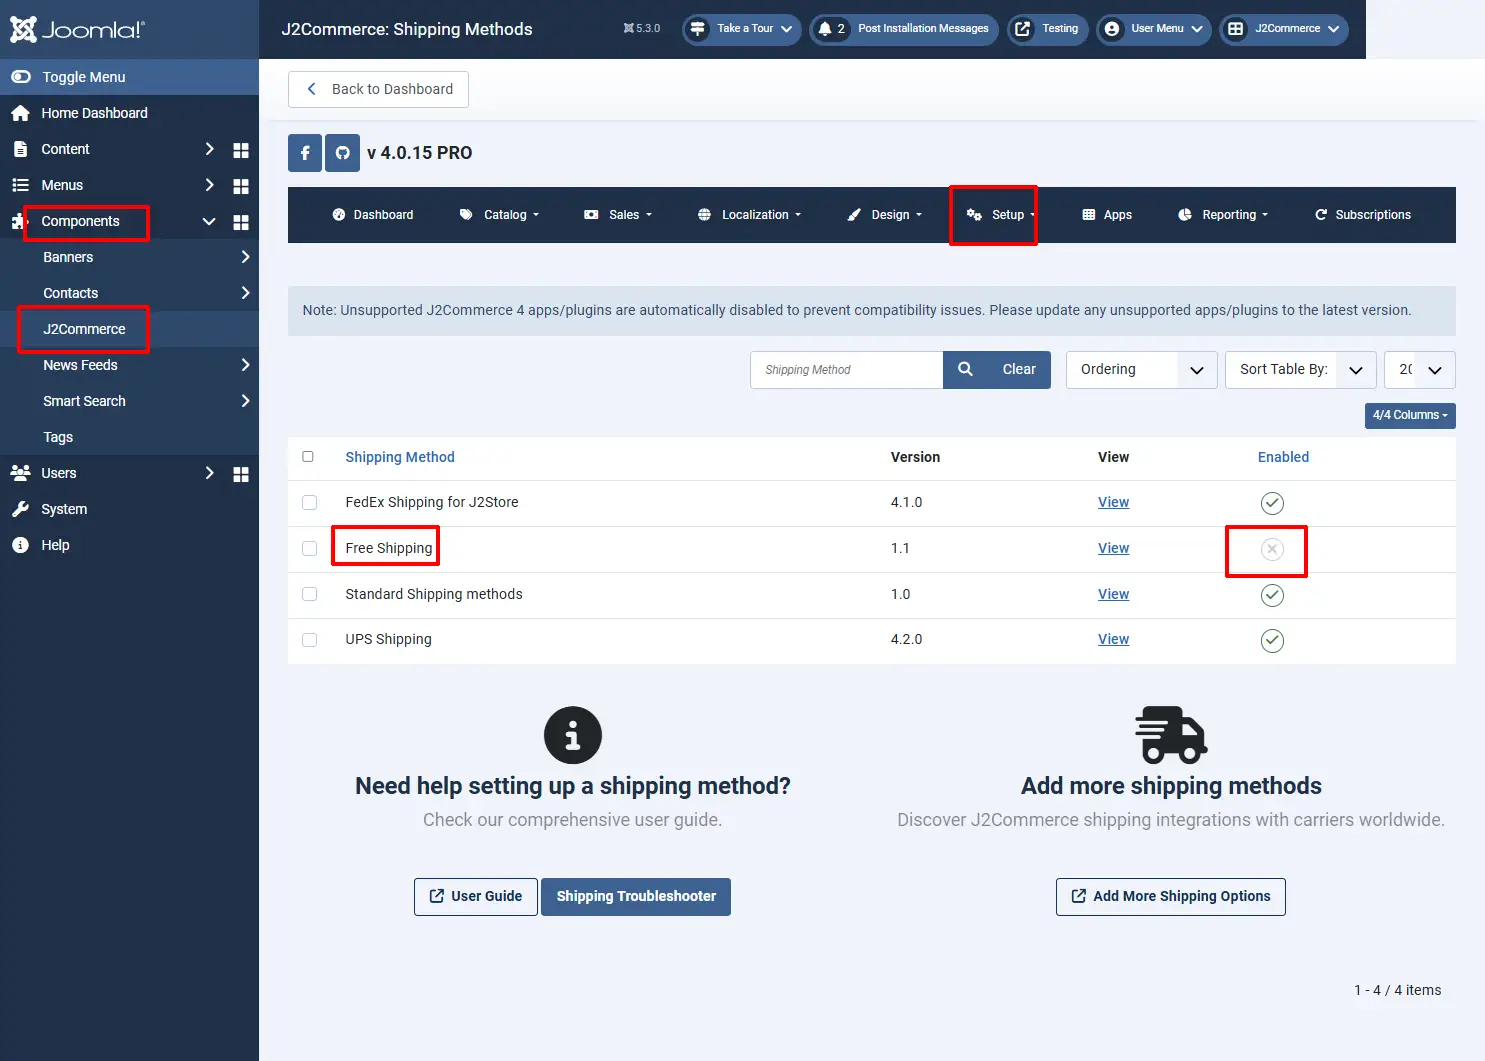Open the Sort Table By dropdown
This screenshot has height=1061, width=1485.
pos(1301,370)
